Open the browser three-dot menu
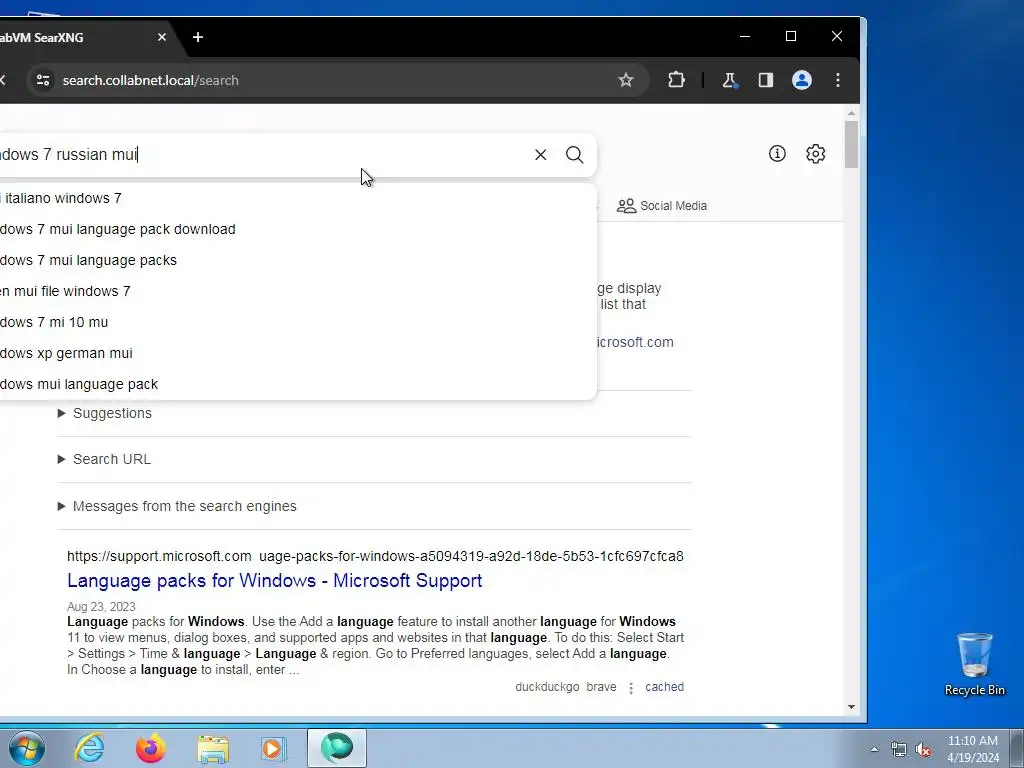The width and height of the screenshot is (1024, 768). [x=838, y=80]
